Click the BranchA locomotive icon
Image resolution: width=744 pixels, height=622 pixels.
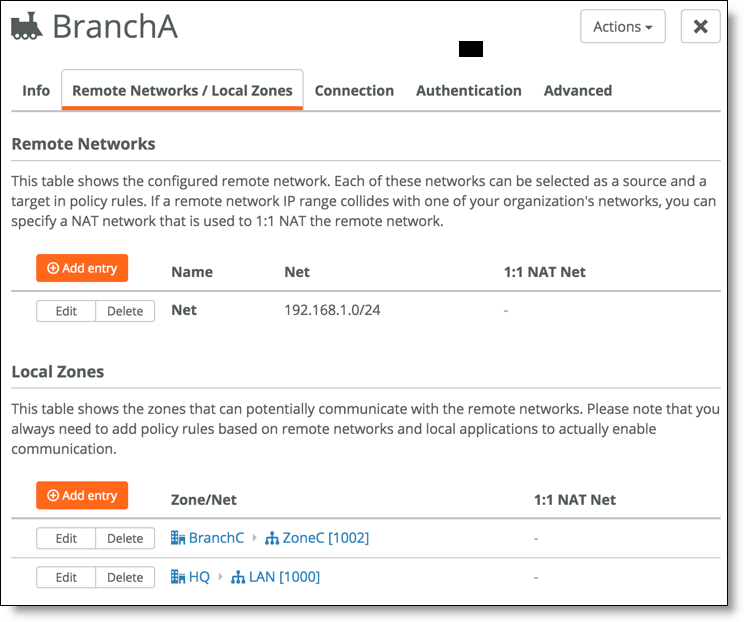click(27, 26)
